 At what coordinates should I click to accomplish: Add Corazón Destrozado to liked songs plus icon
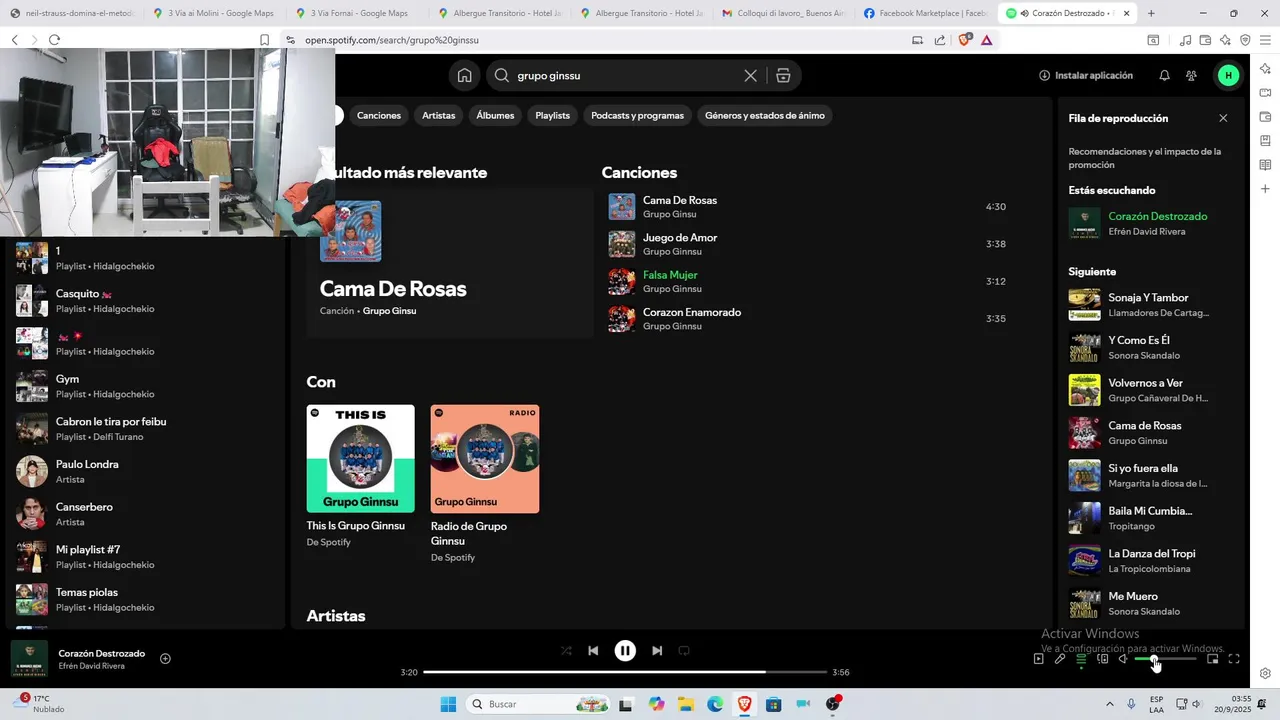click(x=165, y=658)
